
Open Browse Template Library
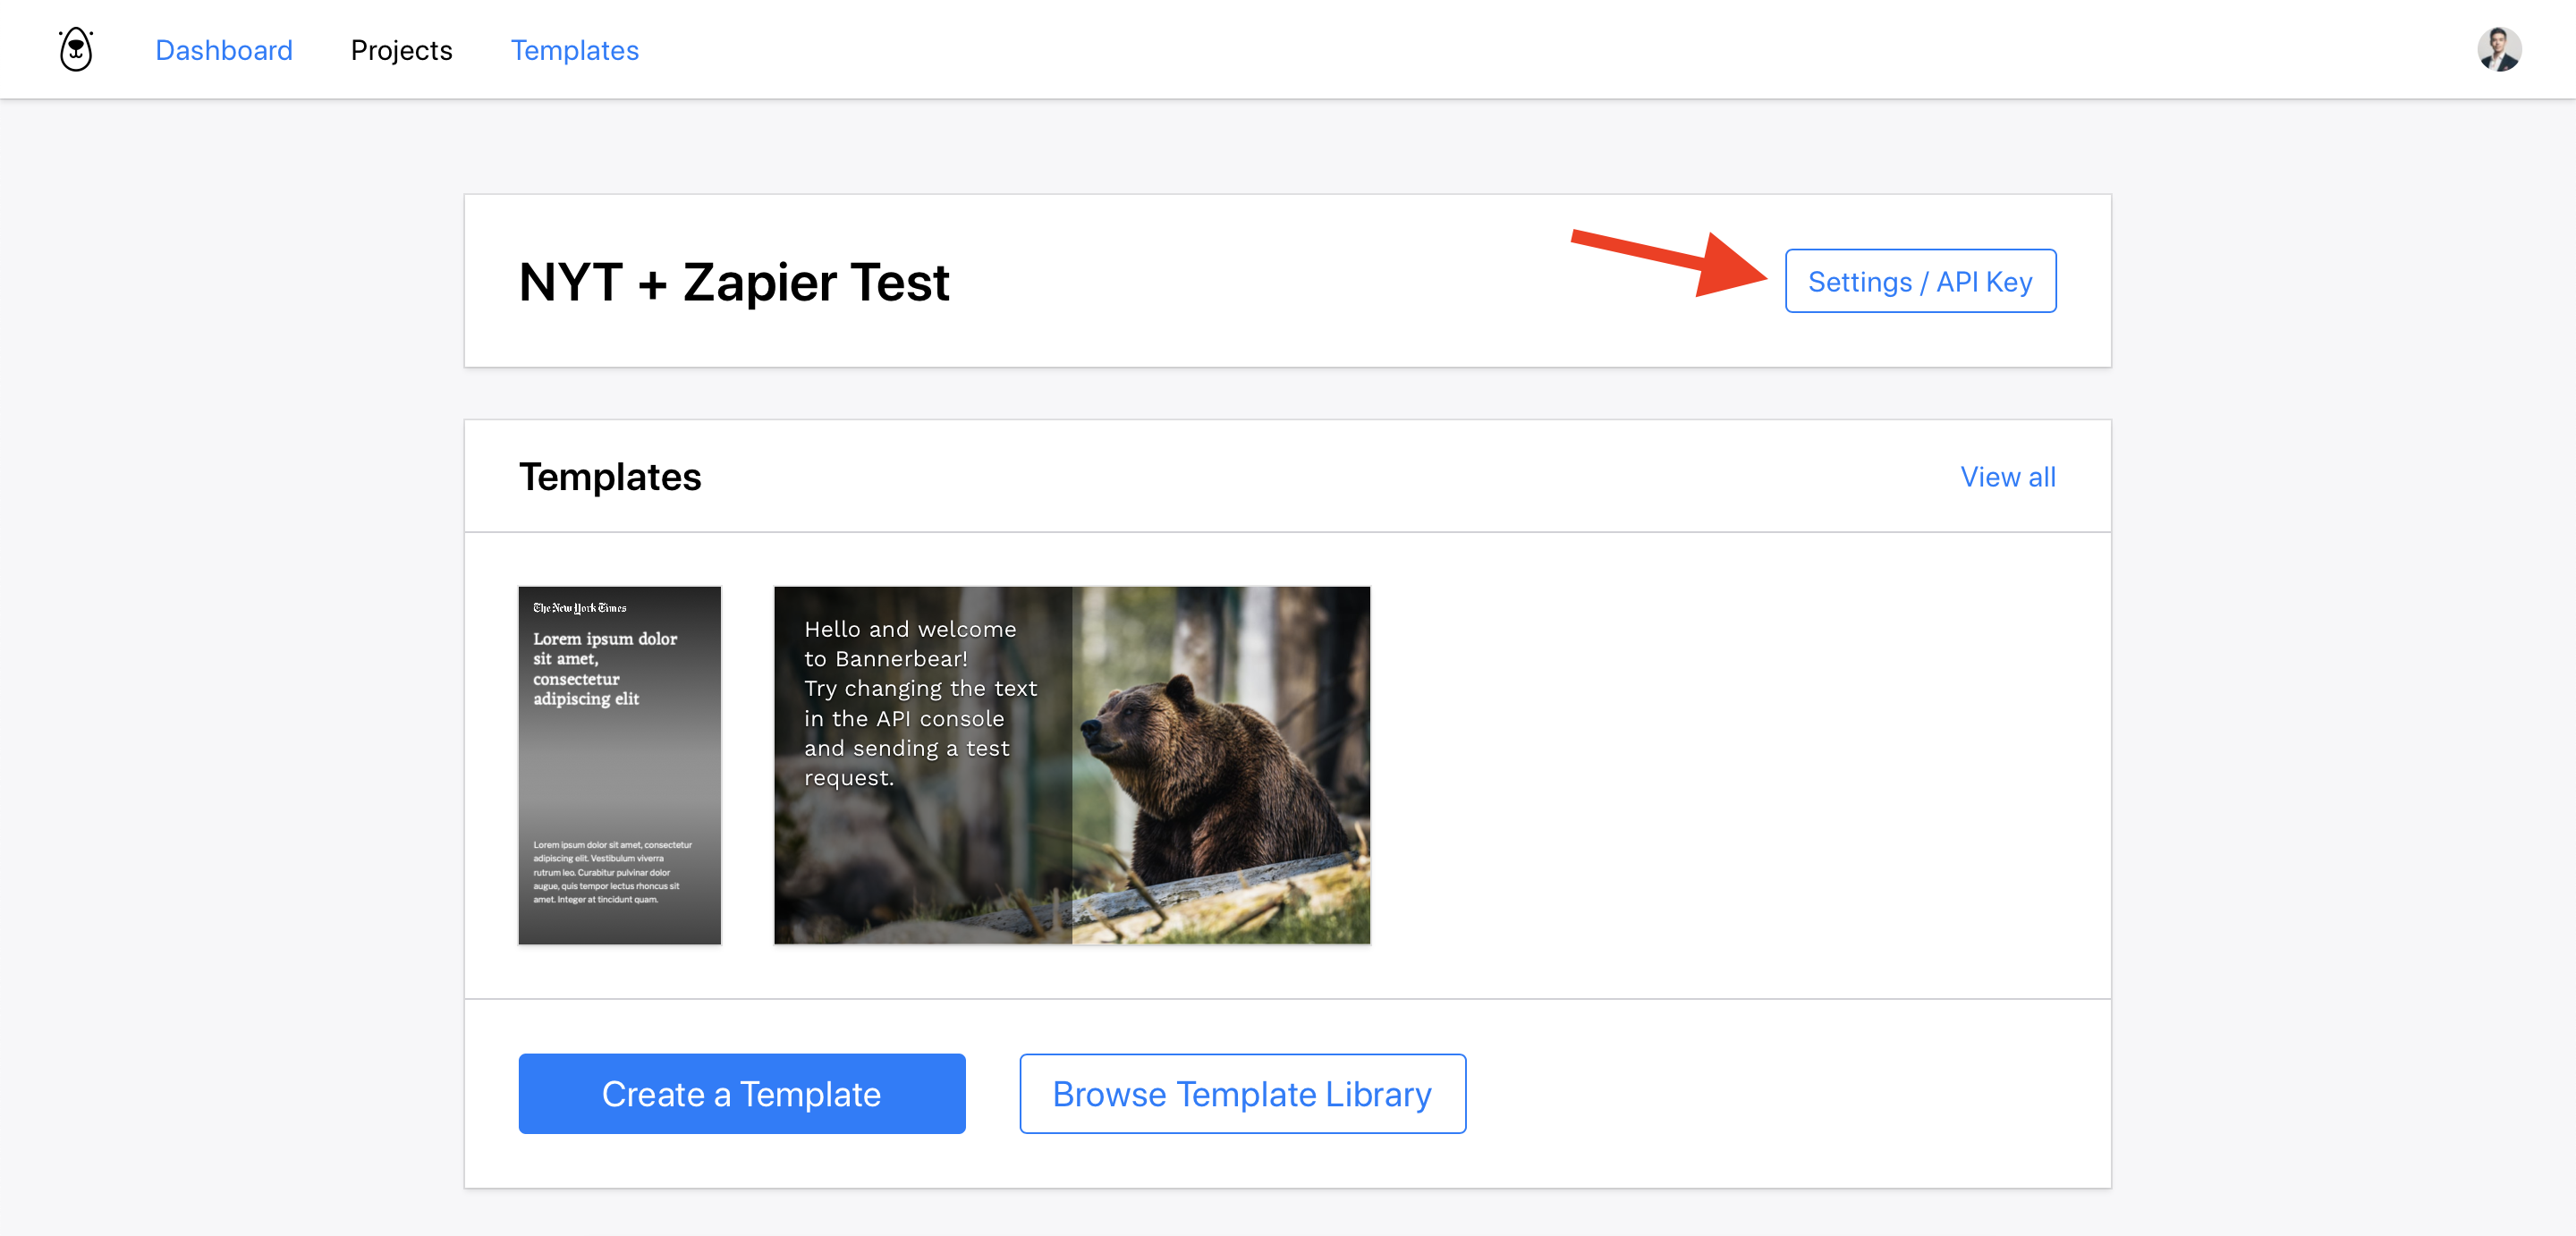tap(1241, 1094)
